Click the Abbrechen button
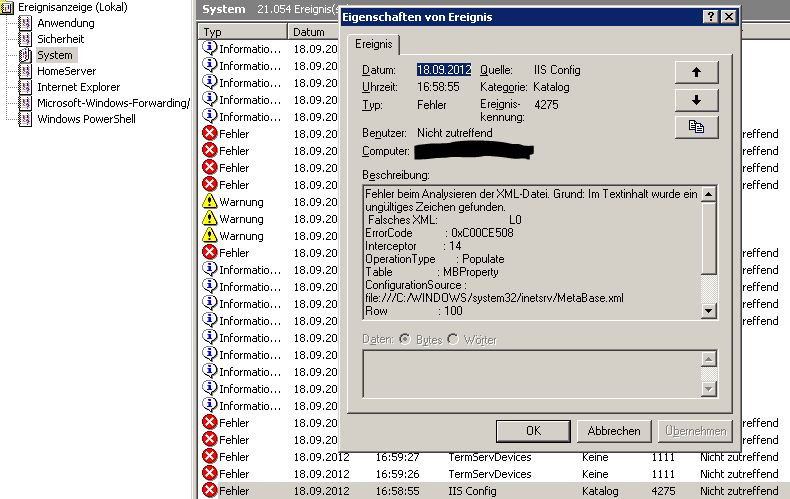790x499 pixels. pos(613,430)
